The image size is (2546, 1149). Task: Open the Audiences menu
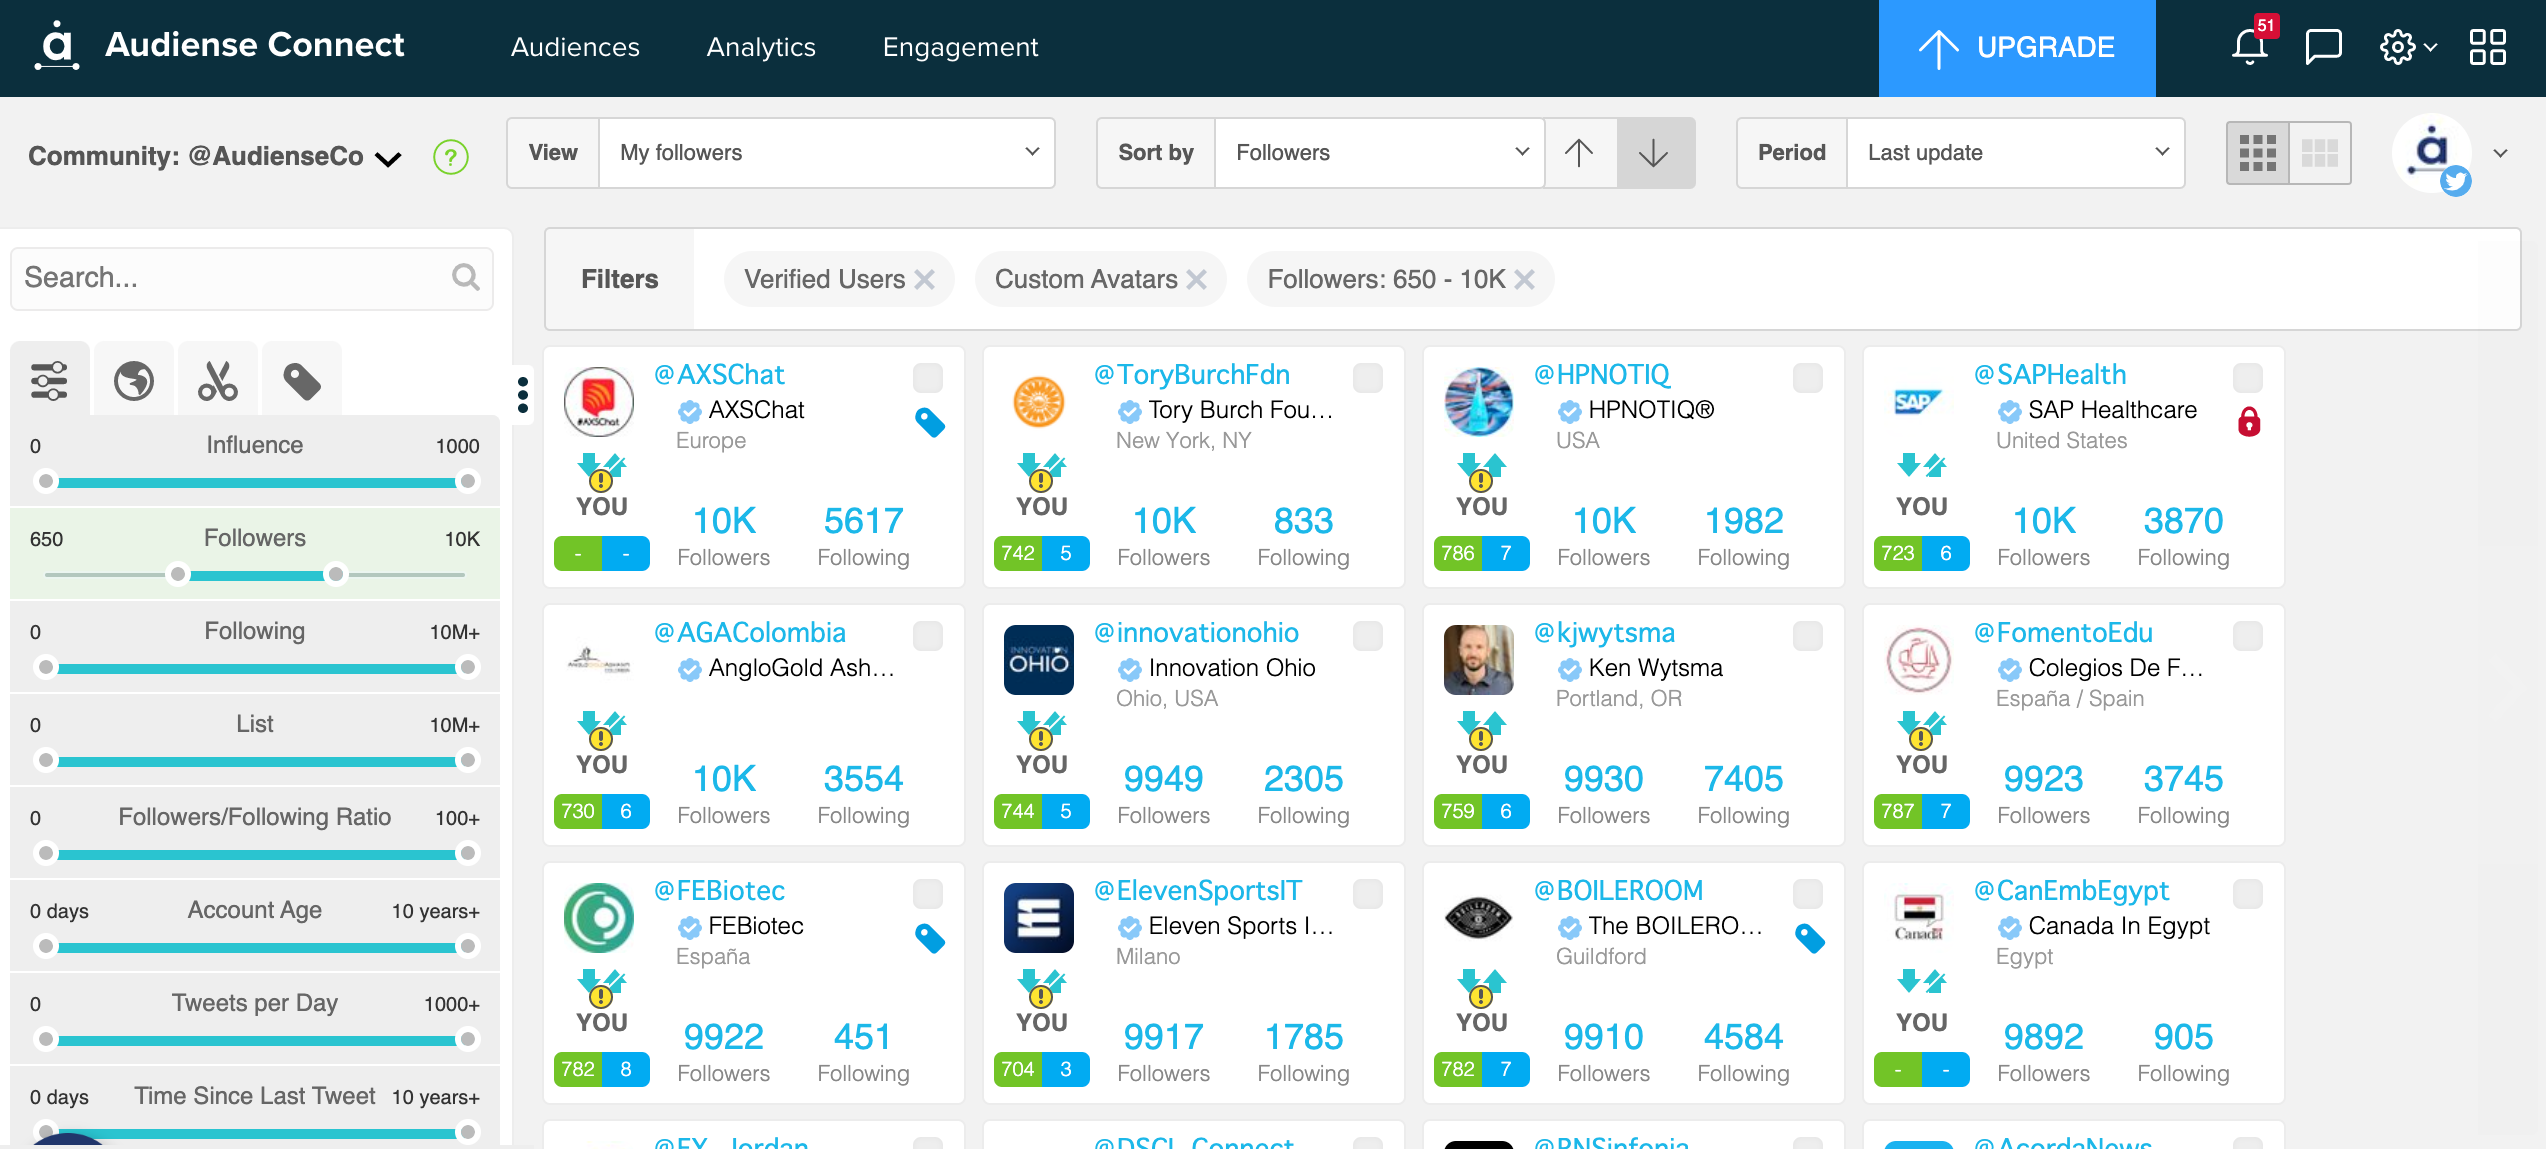click(x=575, y=47)
